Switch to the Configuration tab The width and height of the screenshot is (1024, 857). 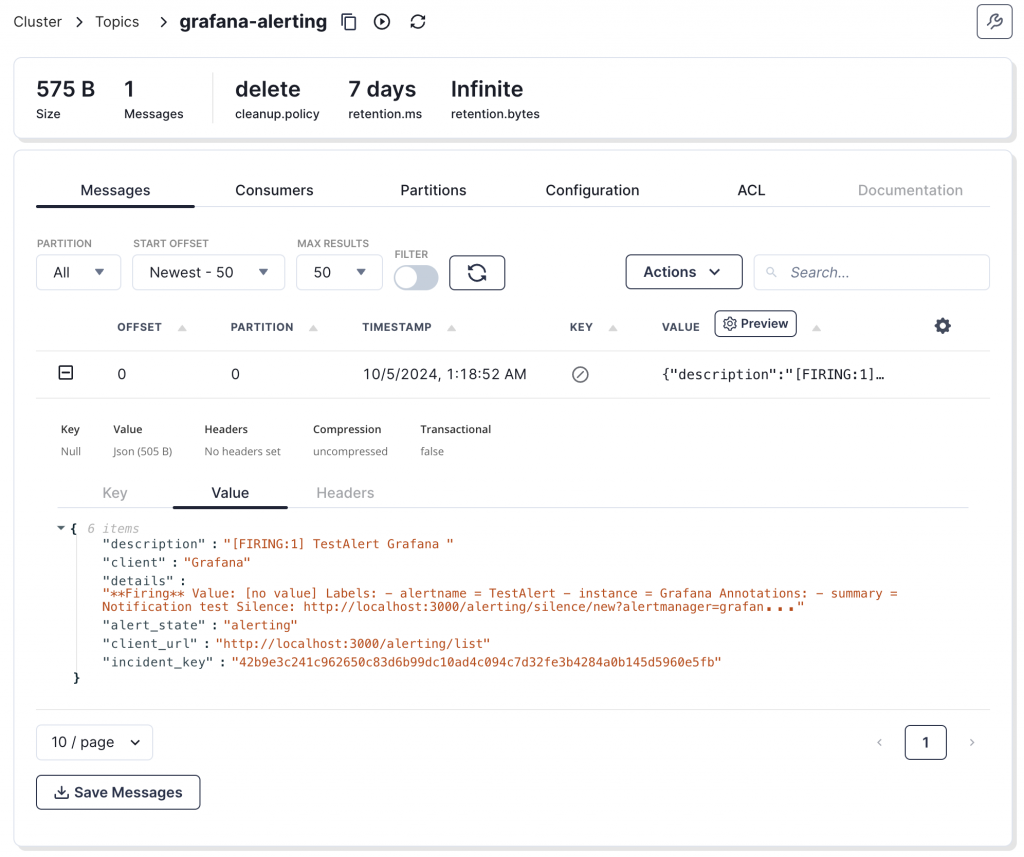tap(592, 190)
